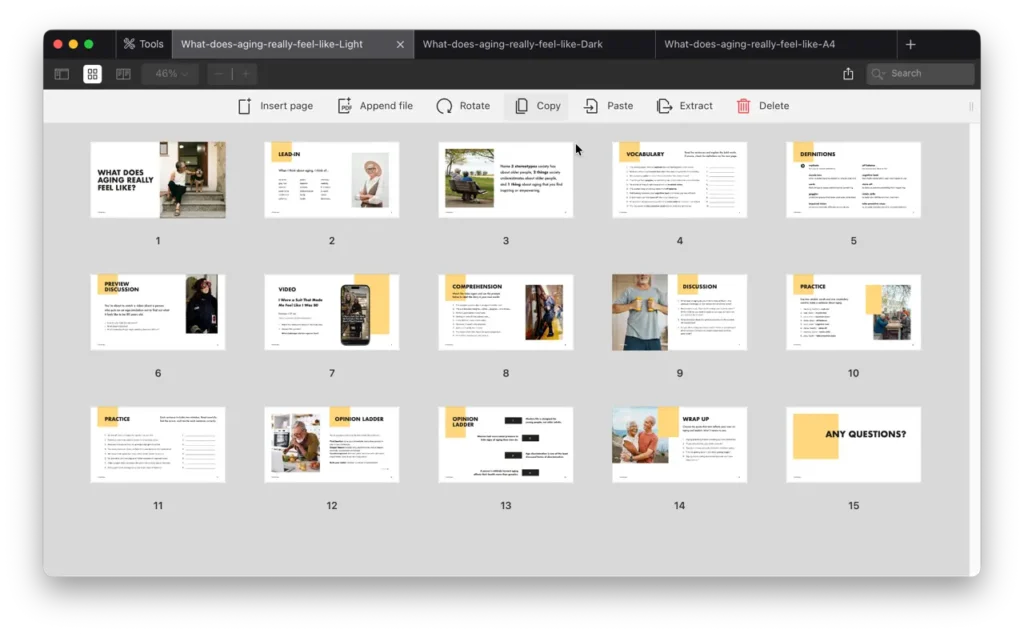The width and height of the screenshot is (1024, 634).
Task: Click the Append file PDF icon
Action: [345, 106]
